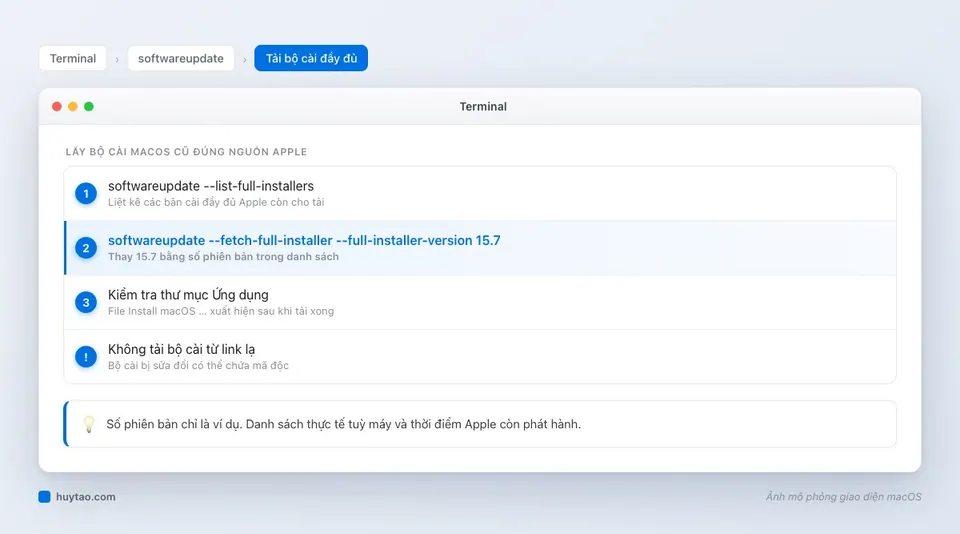Go to the softwareupdate breadcrumb
The image size is (960, 534).
click(181, 58)
